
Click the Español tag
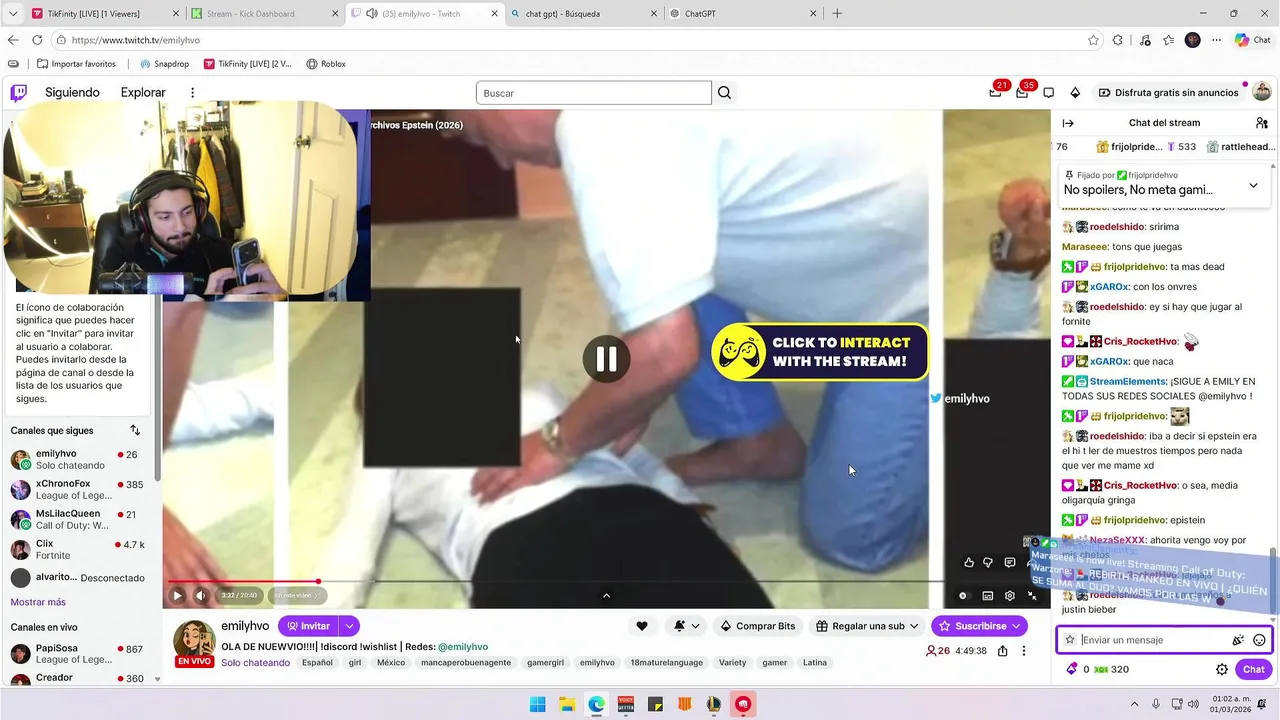coord(317,663)
